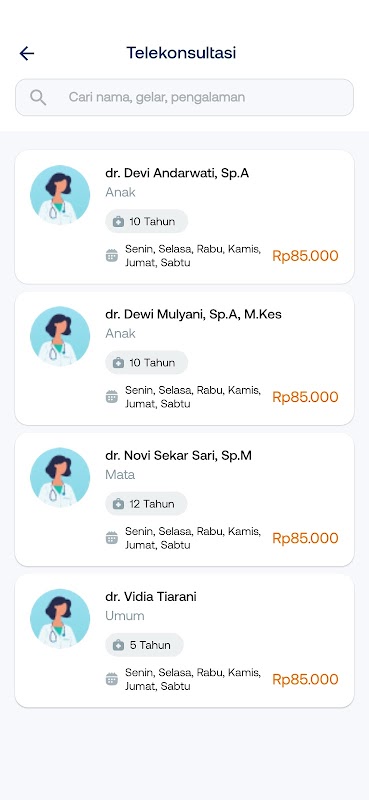Select the dr. Novi Sekar Sari, Sp.M name
The width and height of the screenshot is (369, 800).
179,456
